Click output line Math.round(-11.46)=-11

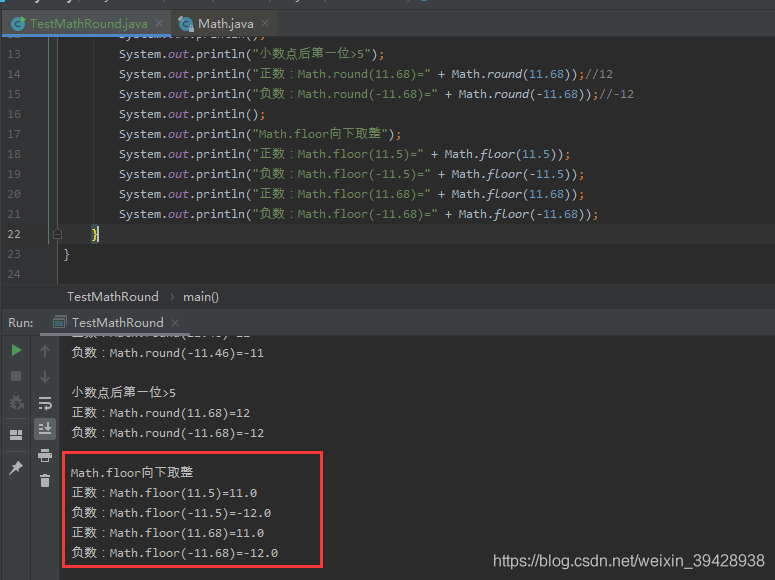coord(168,353)
